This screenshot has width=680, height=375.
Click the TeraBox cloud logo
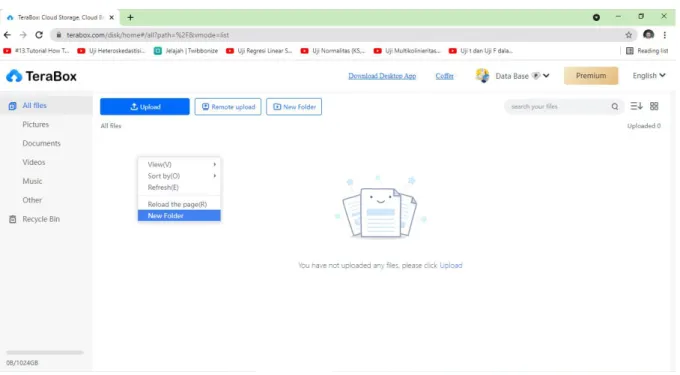pyautogui.click(x=14, y=76)
